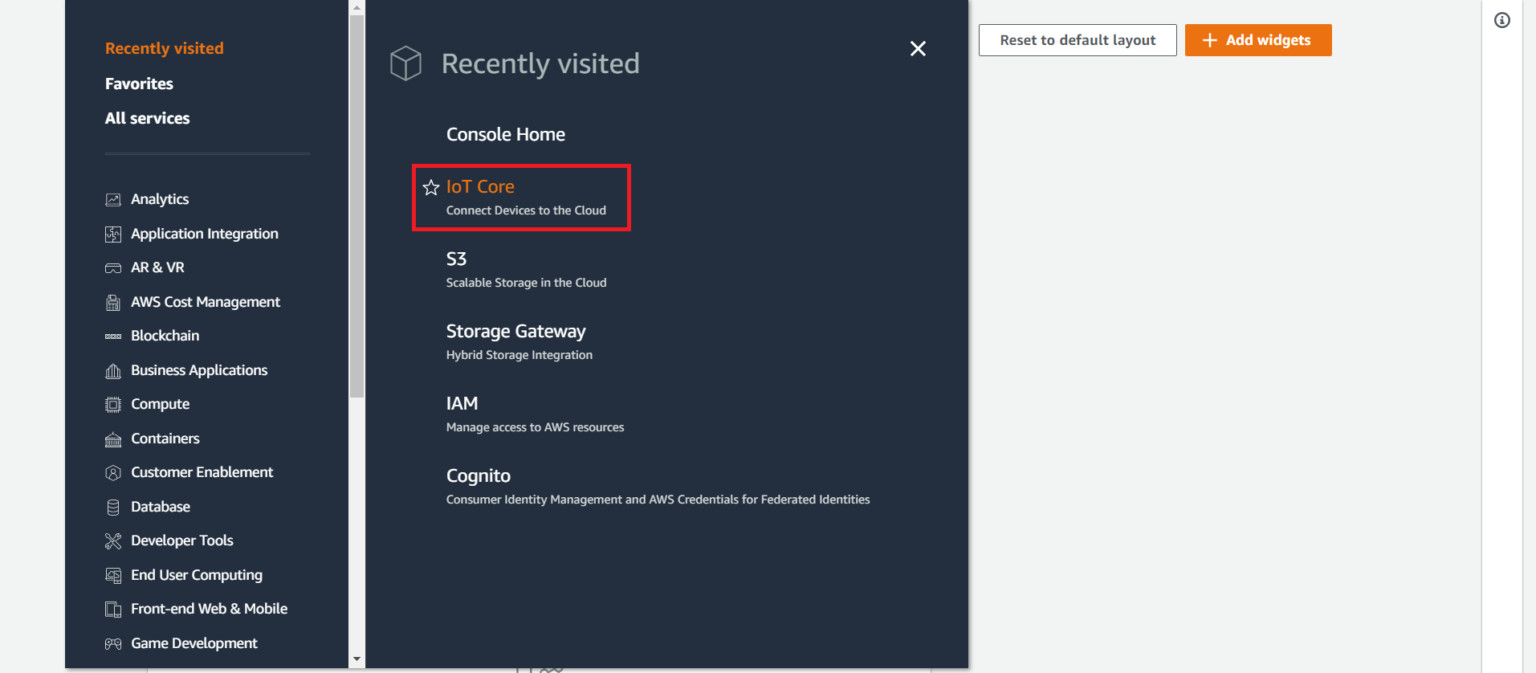Open the Game Development services icon
Image resolution: width=1536 pixels, height=673 pixels.
[113, 643]
